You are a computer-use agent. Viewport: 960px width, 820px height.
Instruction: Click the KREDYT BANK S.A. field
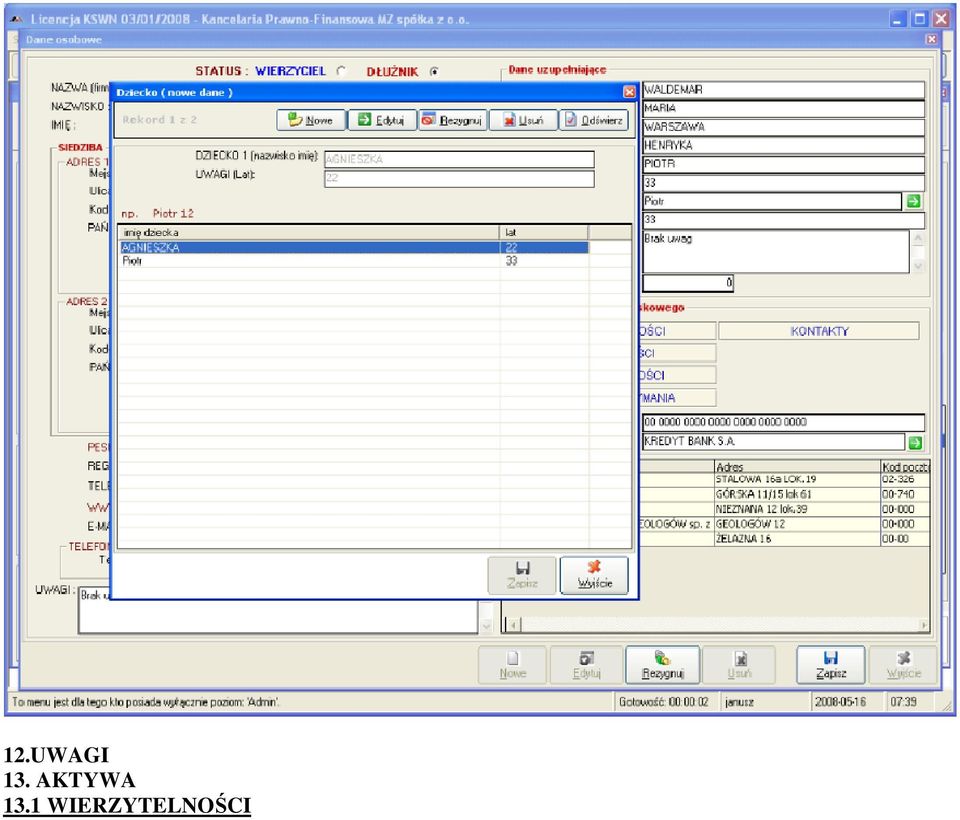[773, 442]
